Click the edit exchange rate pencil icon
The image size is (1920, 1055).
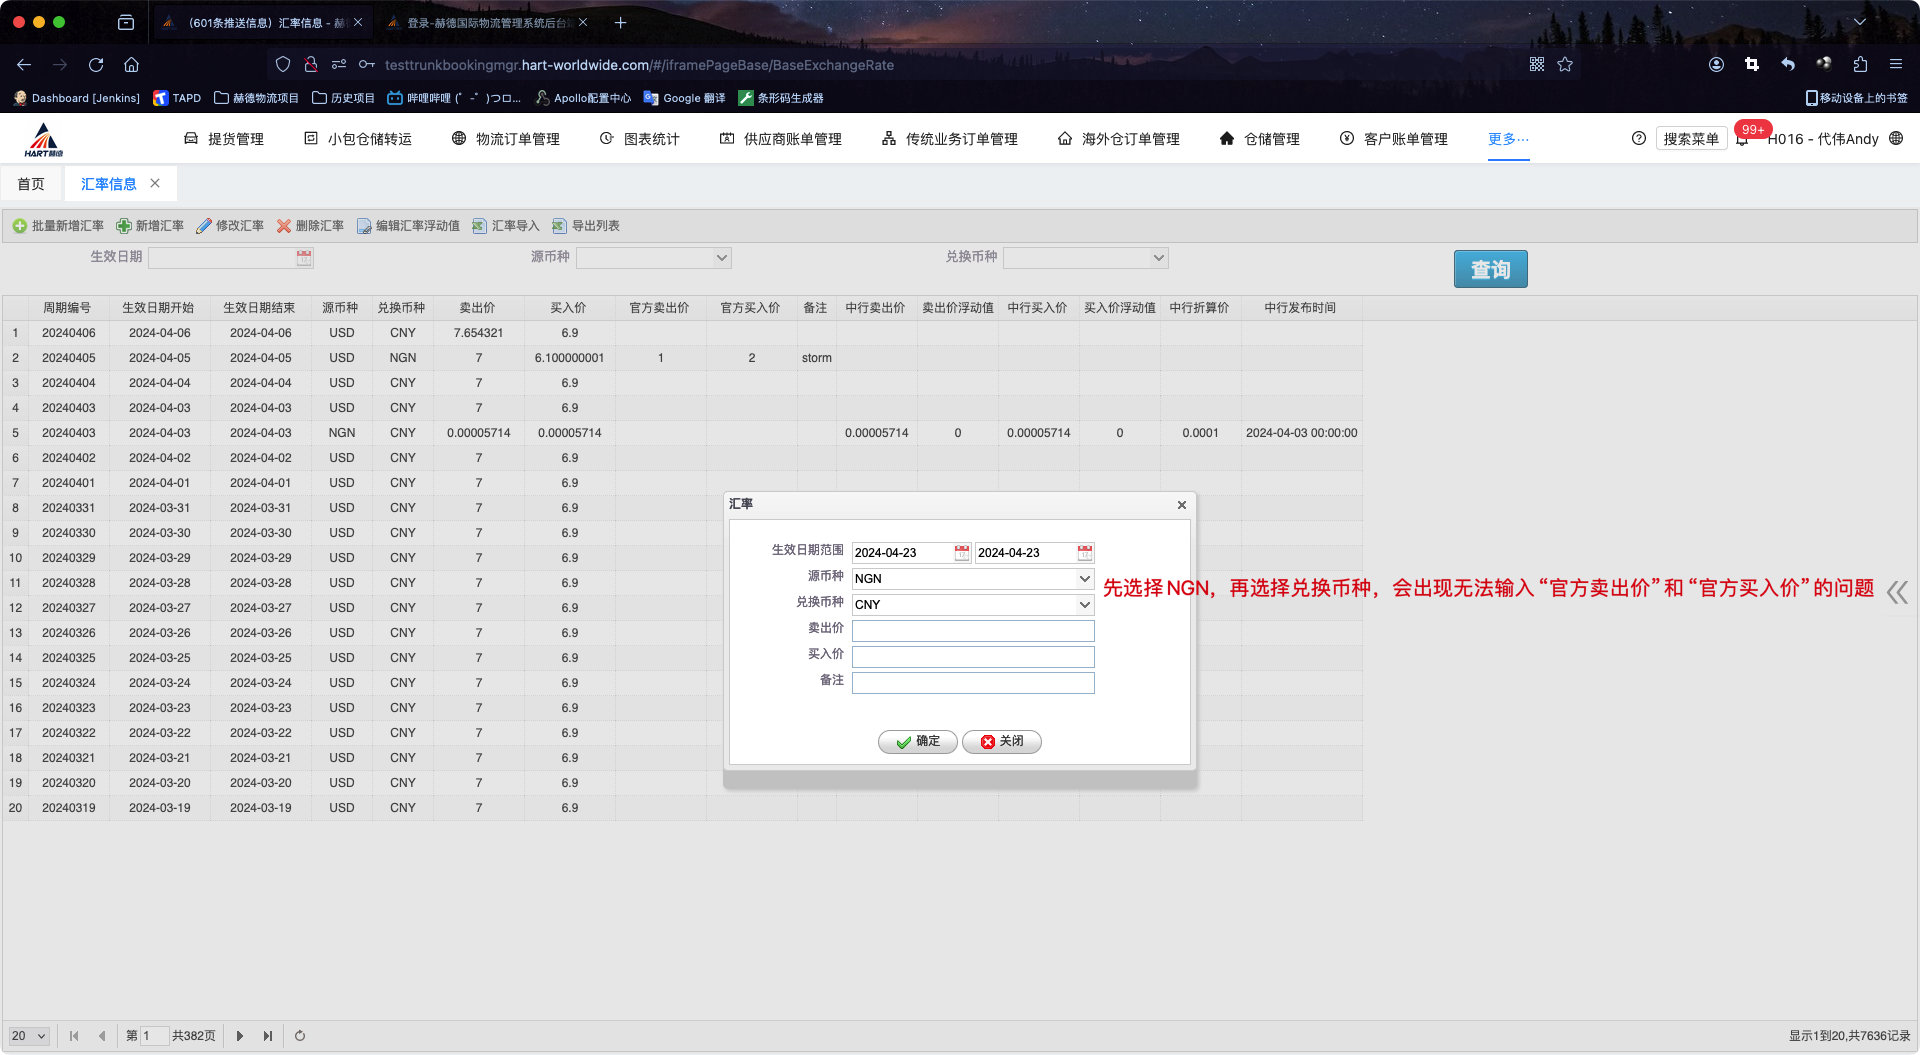click(204, 226)
